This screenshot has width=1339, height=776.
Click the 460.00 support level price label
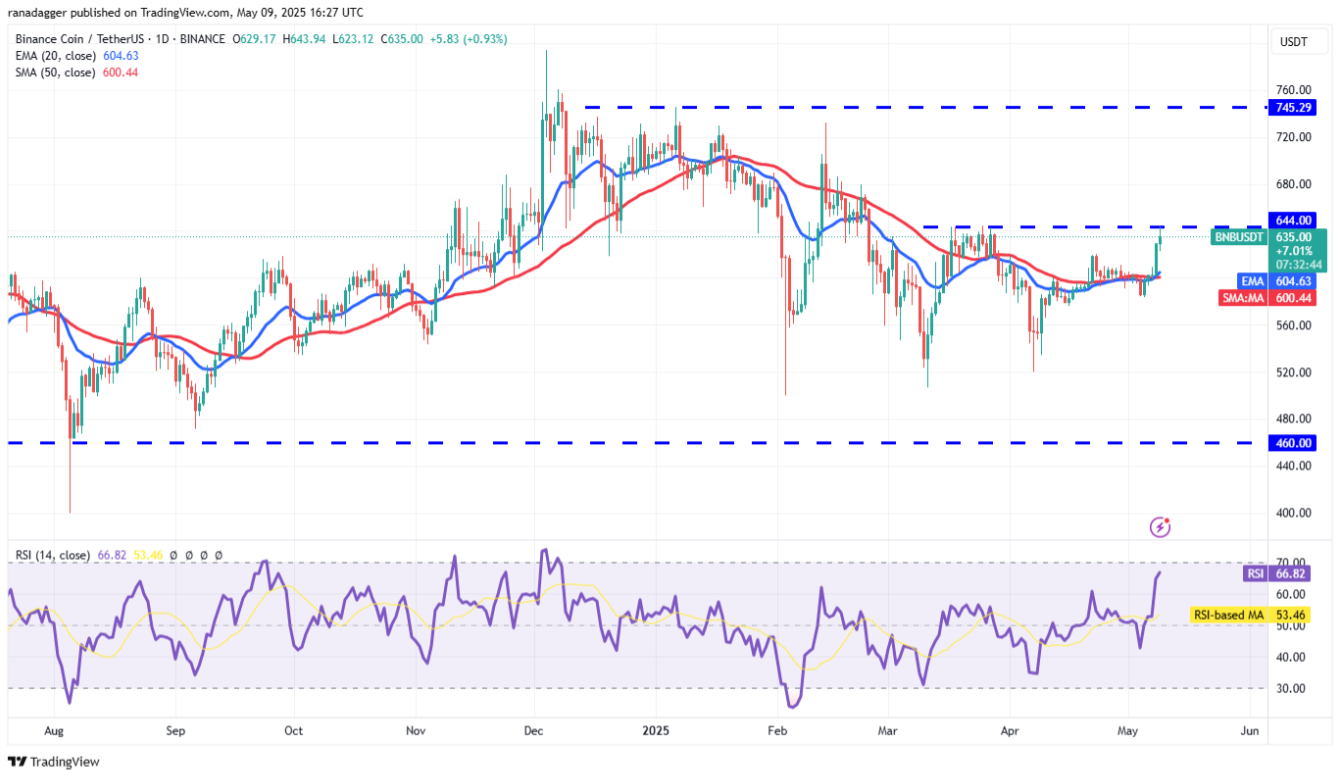[1293, 442]
